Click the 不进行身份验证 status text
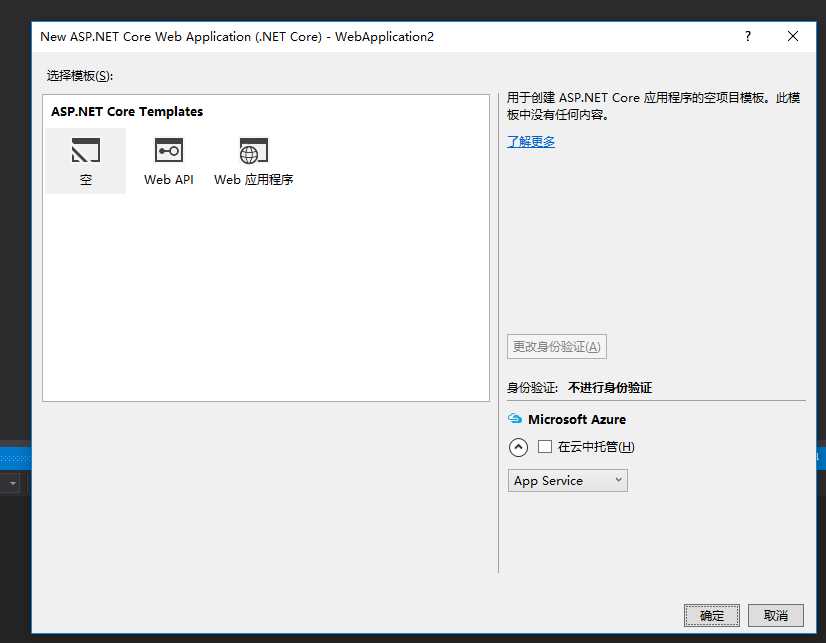The image size is (826, 643). (x=609, y=388)
